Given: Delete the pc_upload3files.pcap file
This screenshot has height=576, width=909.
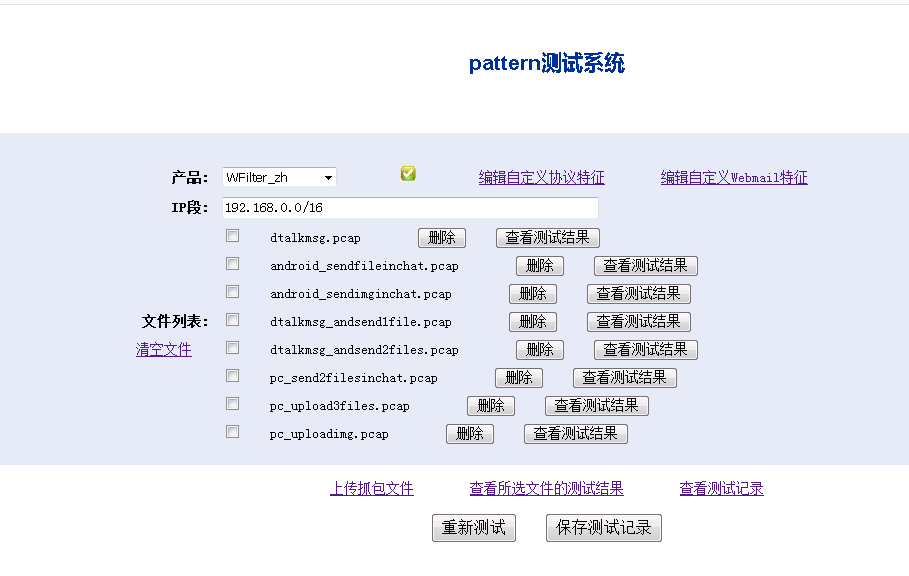Looking at the screenshot, I should pos(490,406).
